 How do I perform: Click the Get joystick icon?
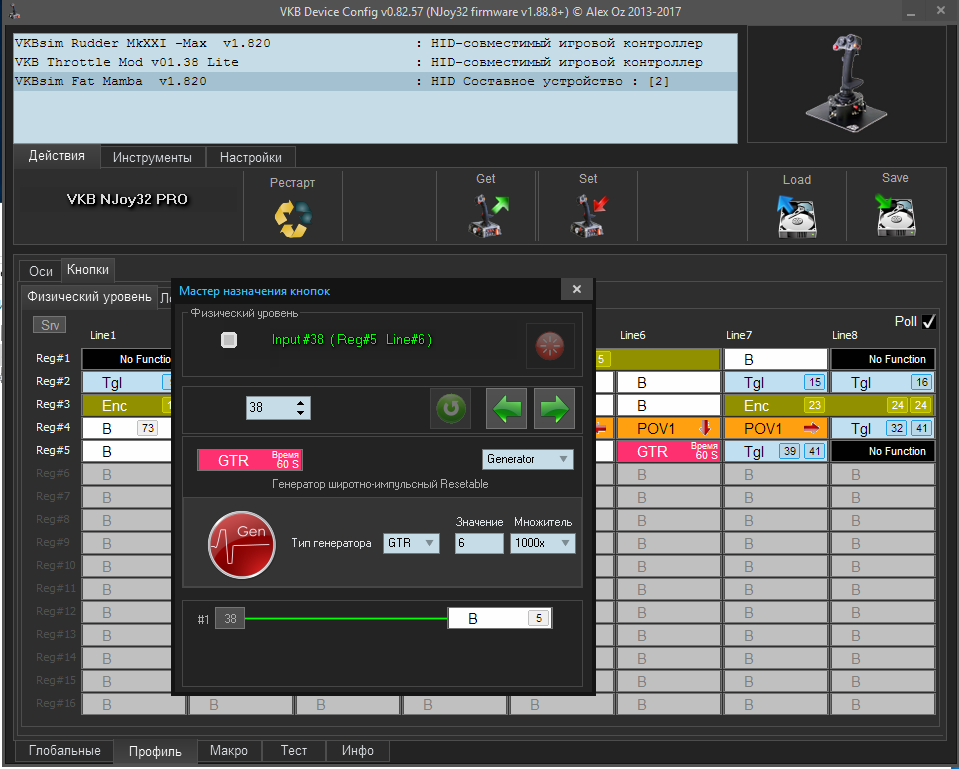(x=487, y=215)
